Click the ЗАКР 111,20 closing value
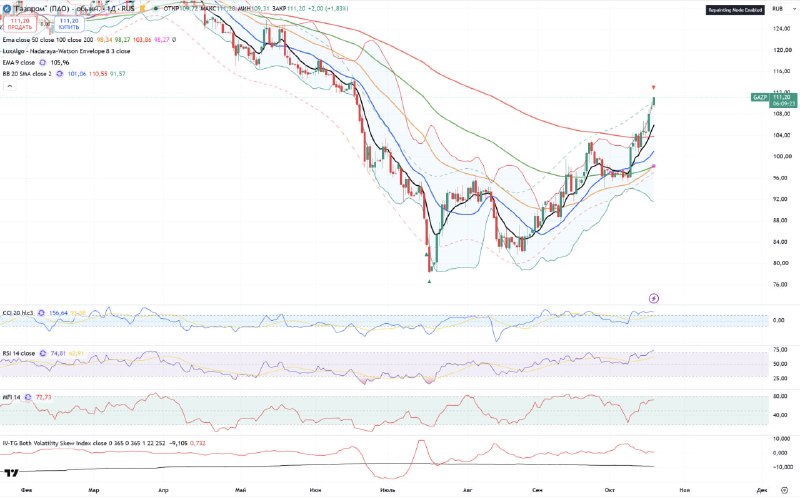 [288, 9]
